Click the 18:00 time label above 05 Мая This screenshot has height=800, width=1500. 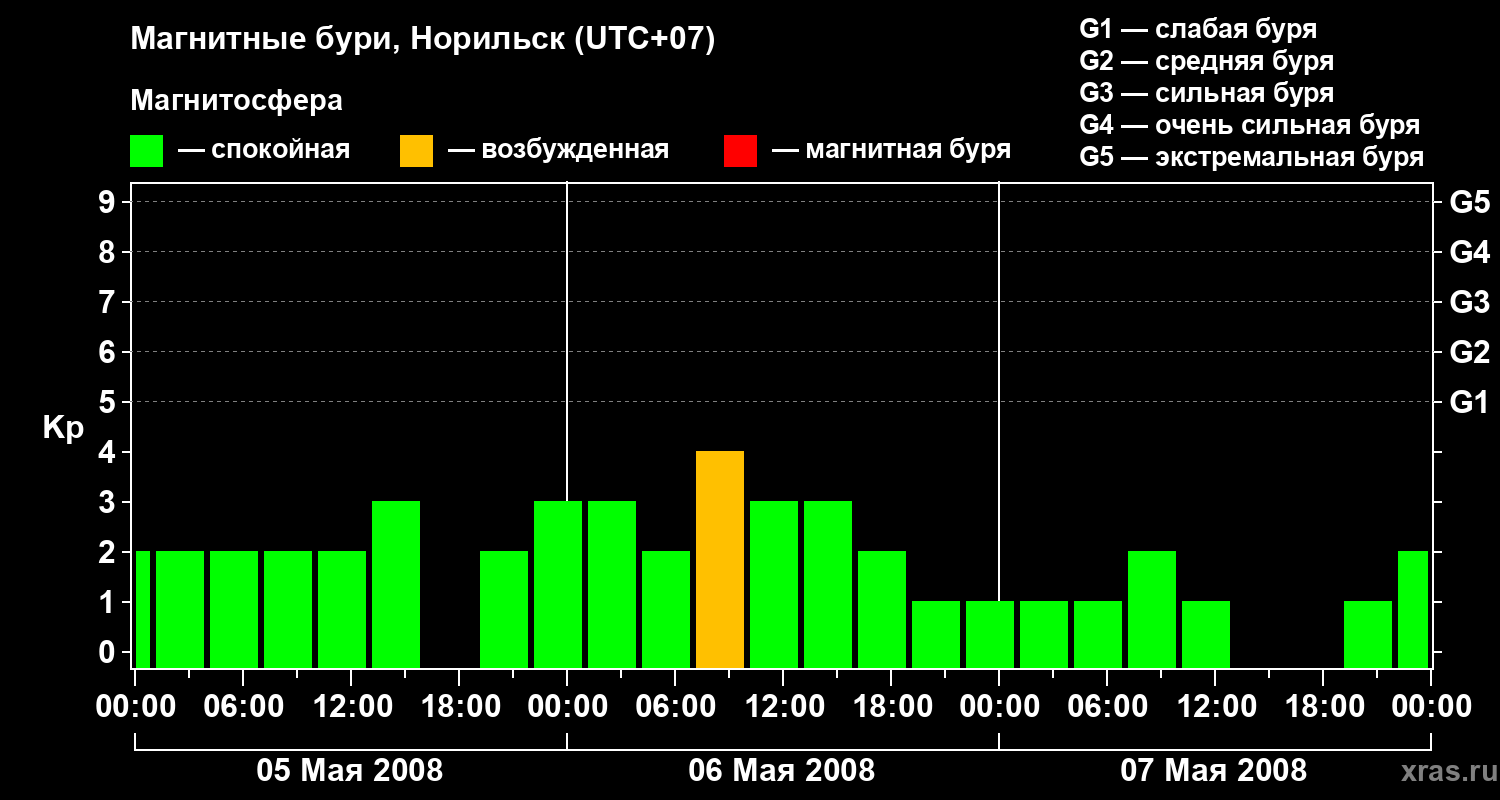(x=459, y=707)
